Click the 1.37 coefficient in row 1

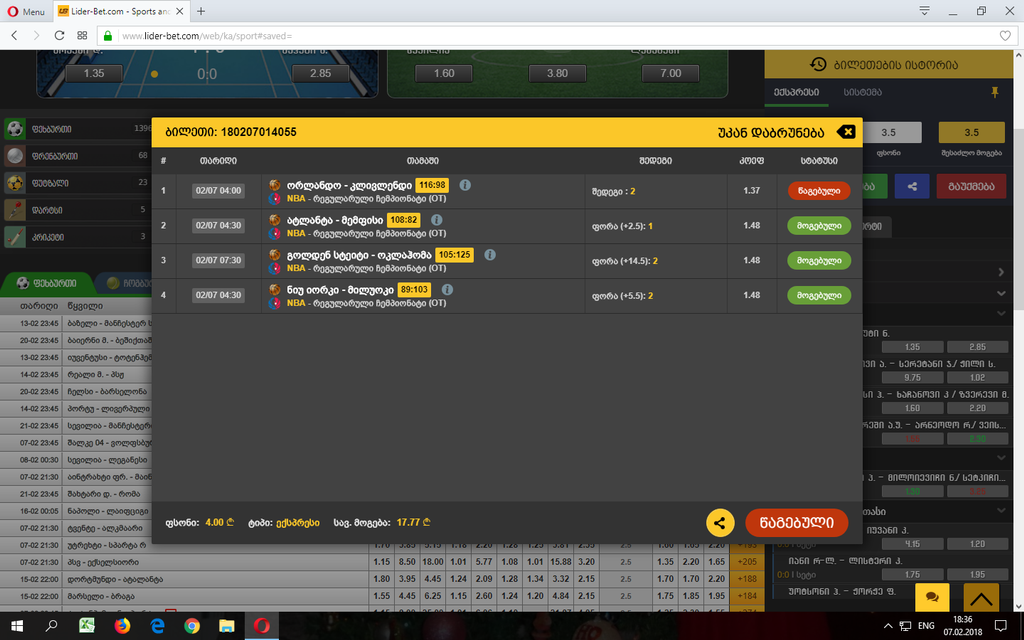[x=752, y=190]
